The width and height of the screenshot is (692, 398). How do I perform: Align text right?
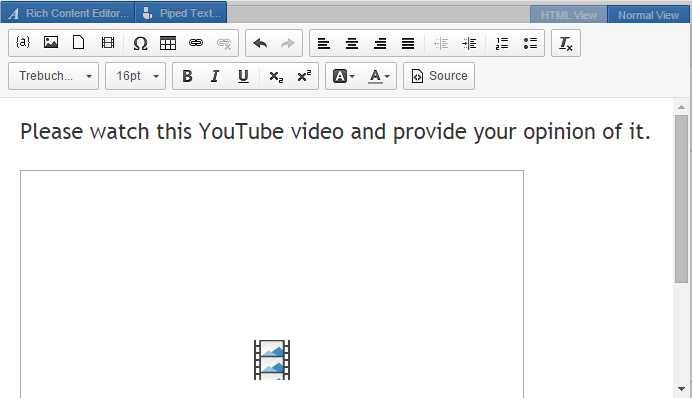pos(380,43)
